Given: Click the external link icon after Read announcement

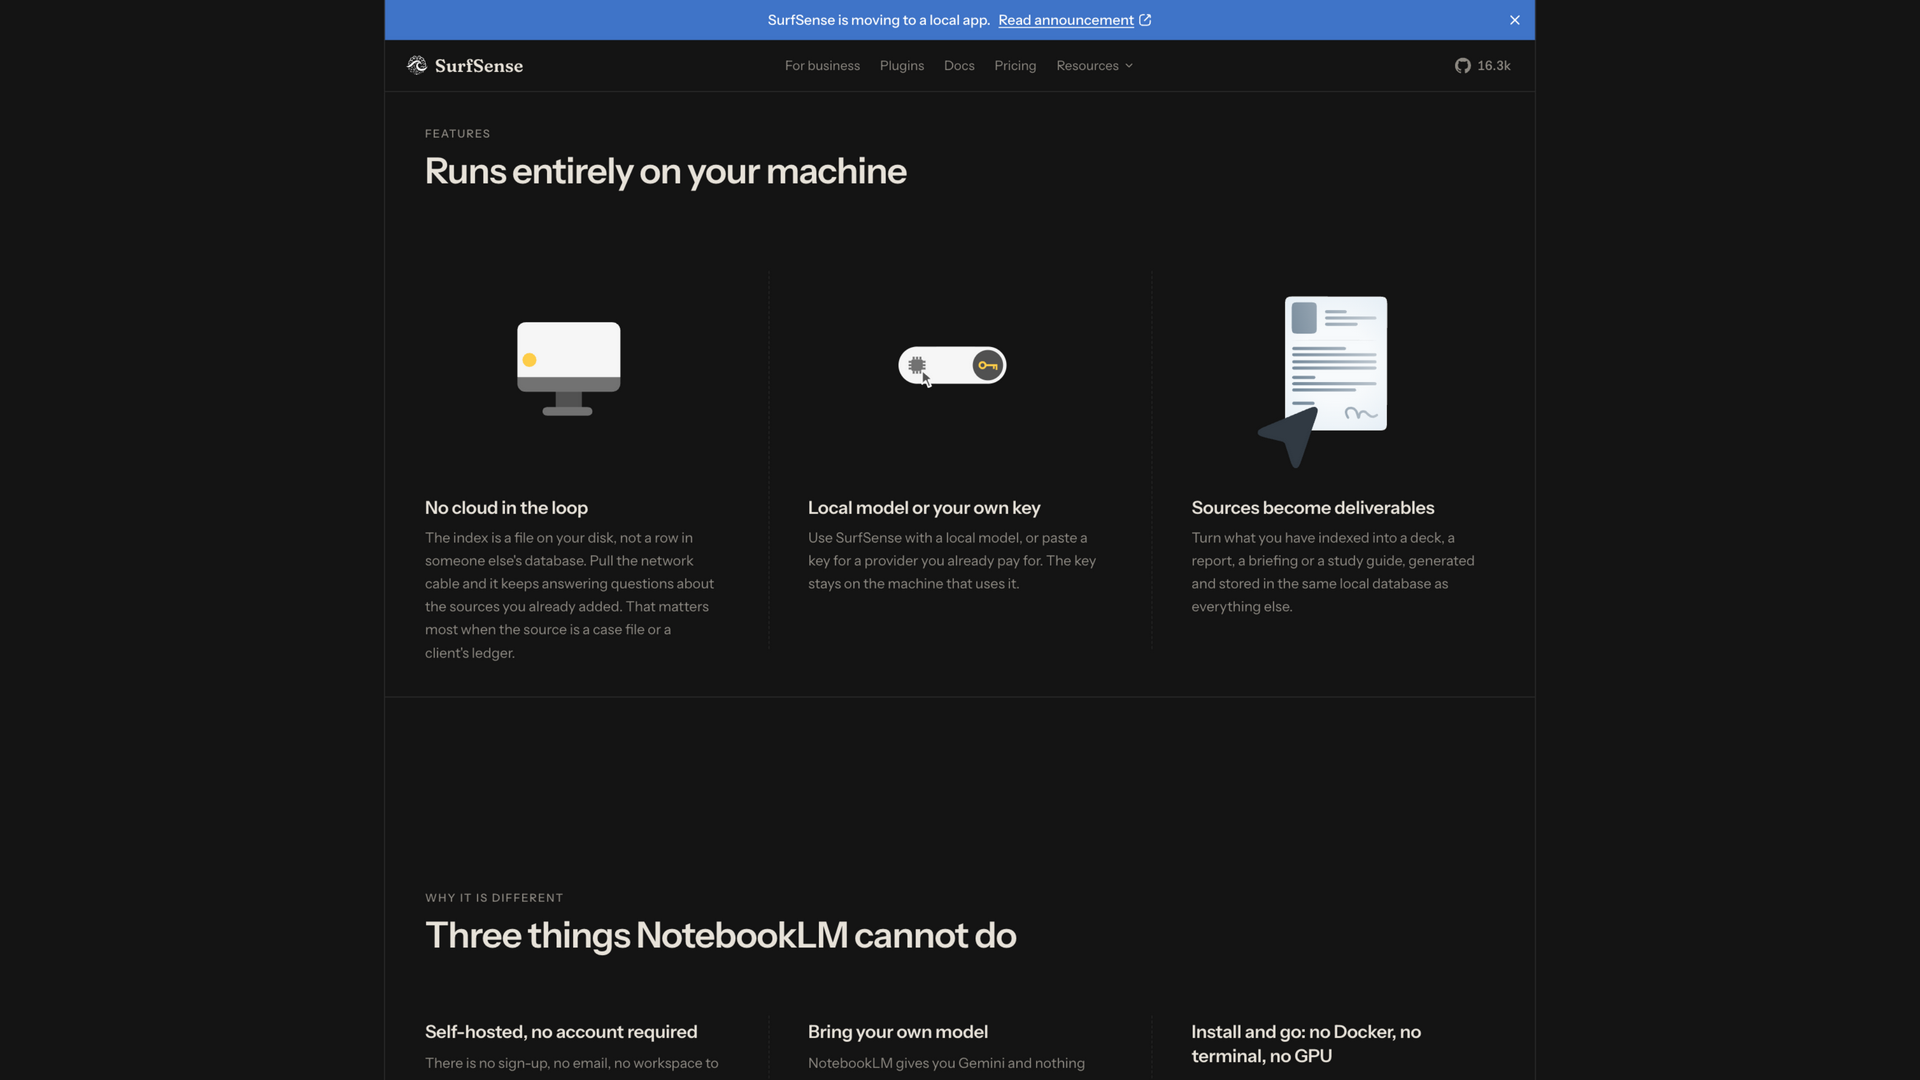Looking at the screenshot, I should pos(1145,20).
